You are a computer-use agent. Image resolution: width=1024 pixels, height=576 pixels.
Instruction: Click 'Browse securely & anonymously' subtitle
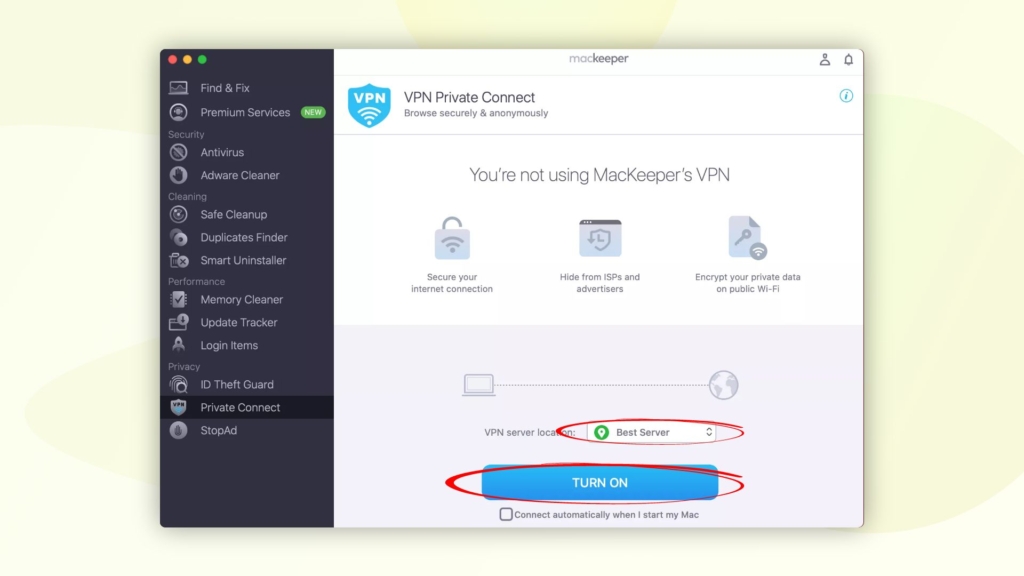click(476, 113)
